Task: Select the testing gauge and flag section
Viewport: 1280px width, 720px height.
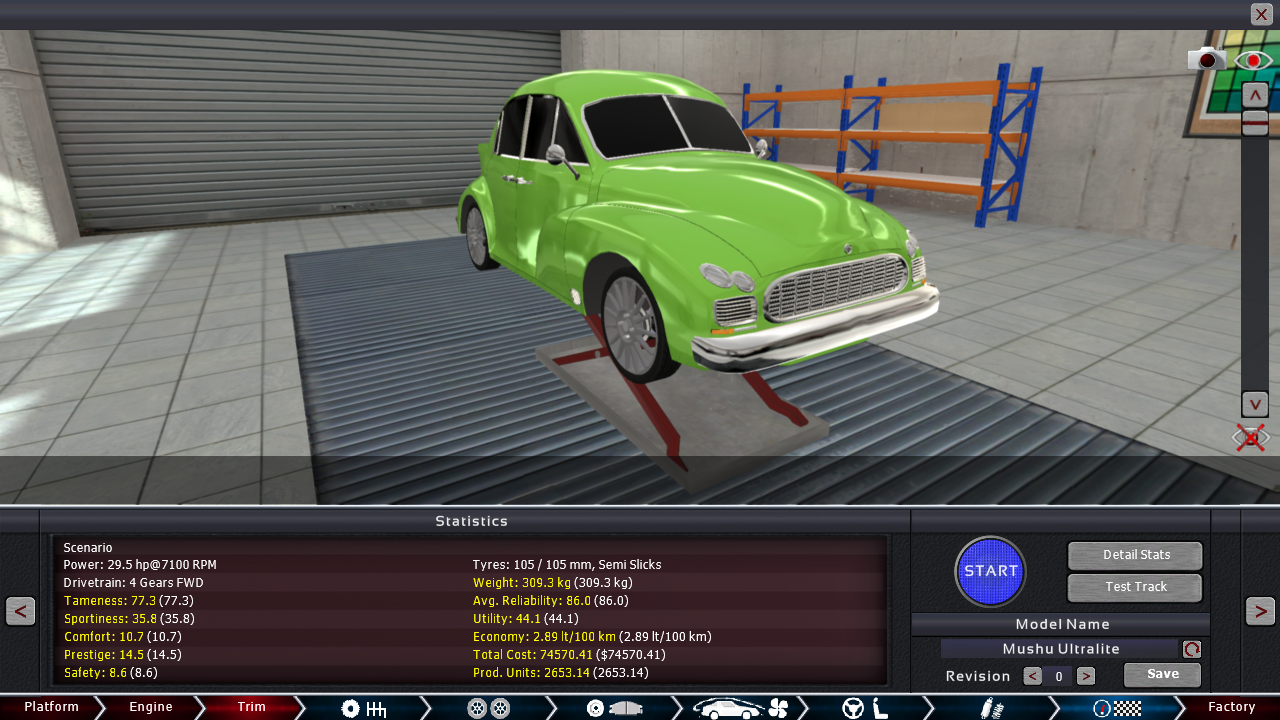Action: pyautogui.click(x=1116, y=708)
